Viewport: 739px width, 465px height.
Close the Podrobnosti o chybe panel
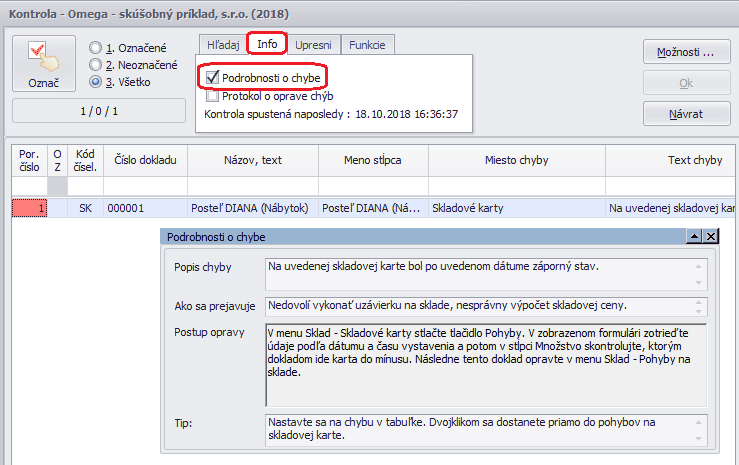[711, 237]
